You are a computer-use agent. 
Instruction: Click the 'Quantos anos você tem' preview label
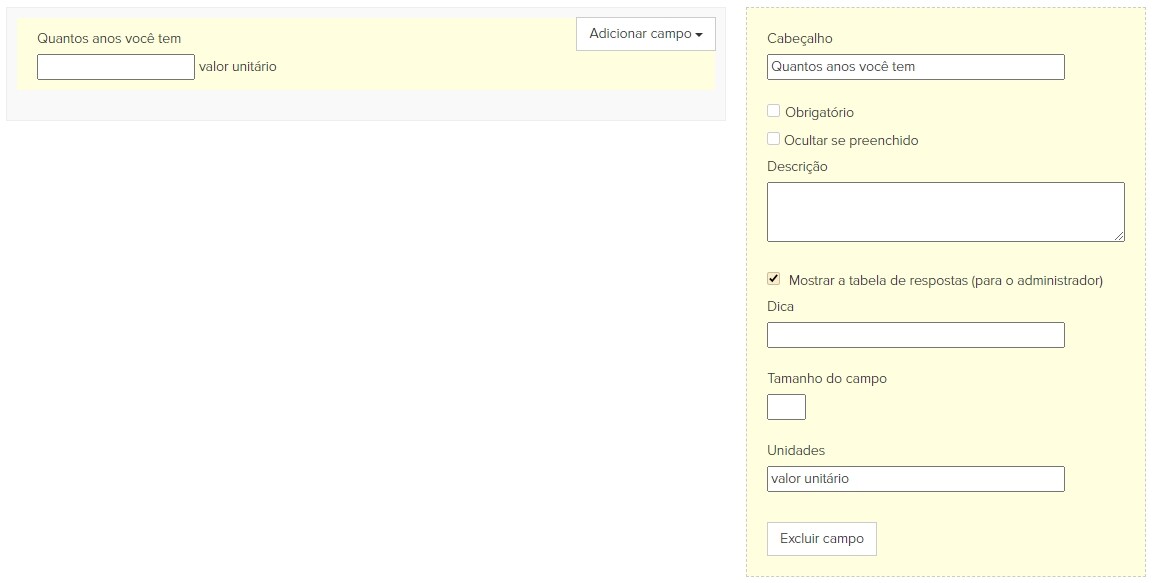109,38
